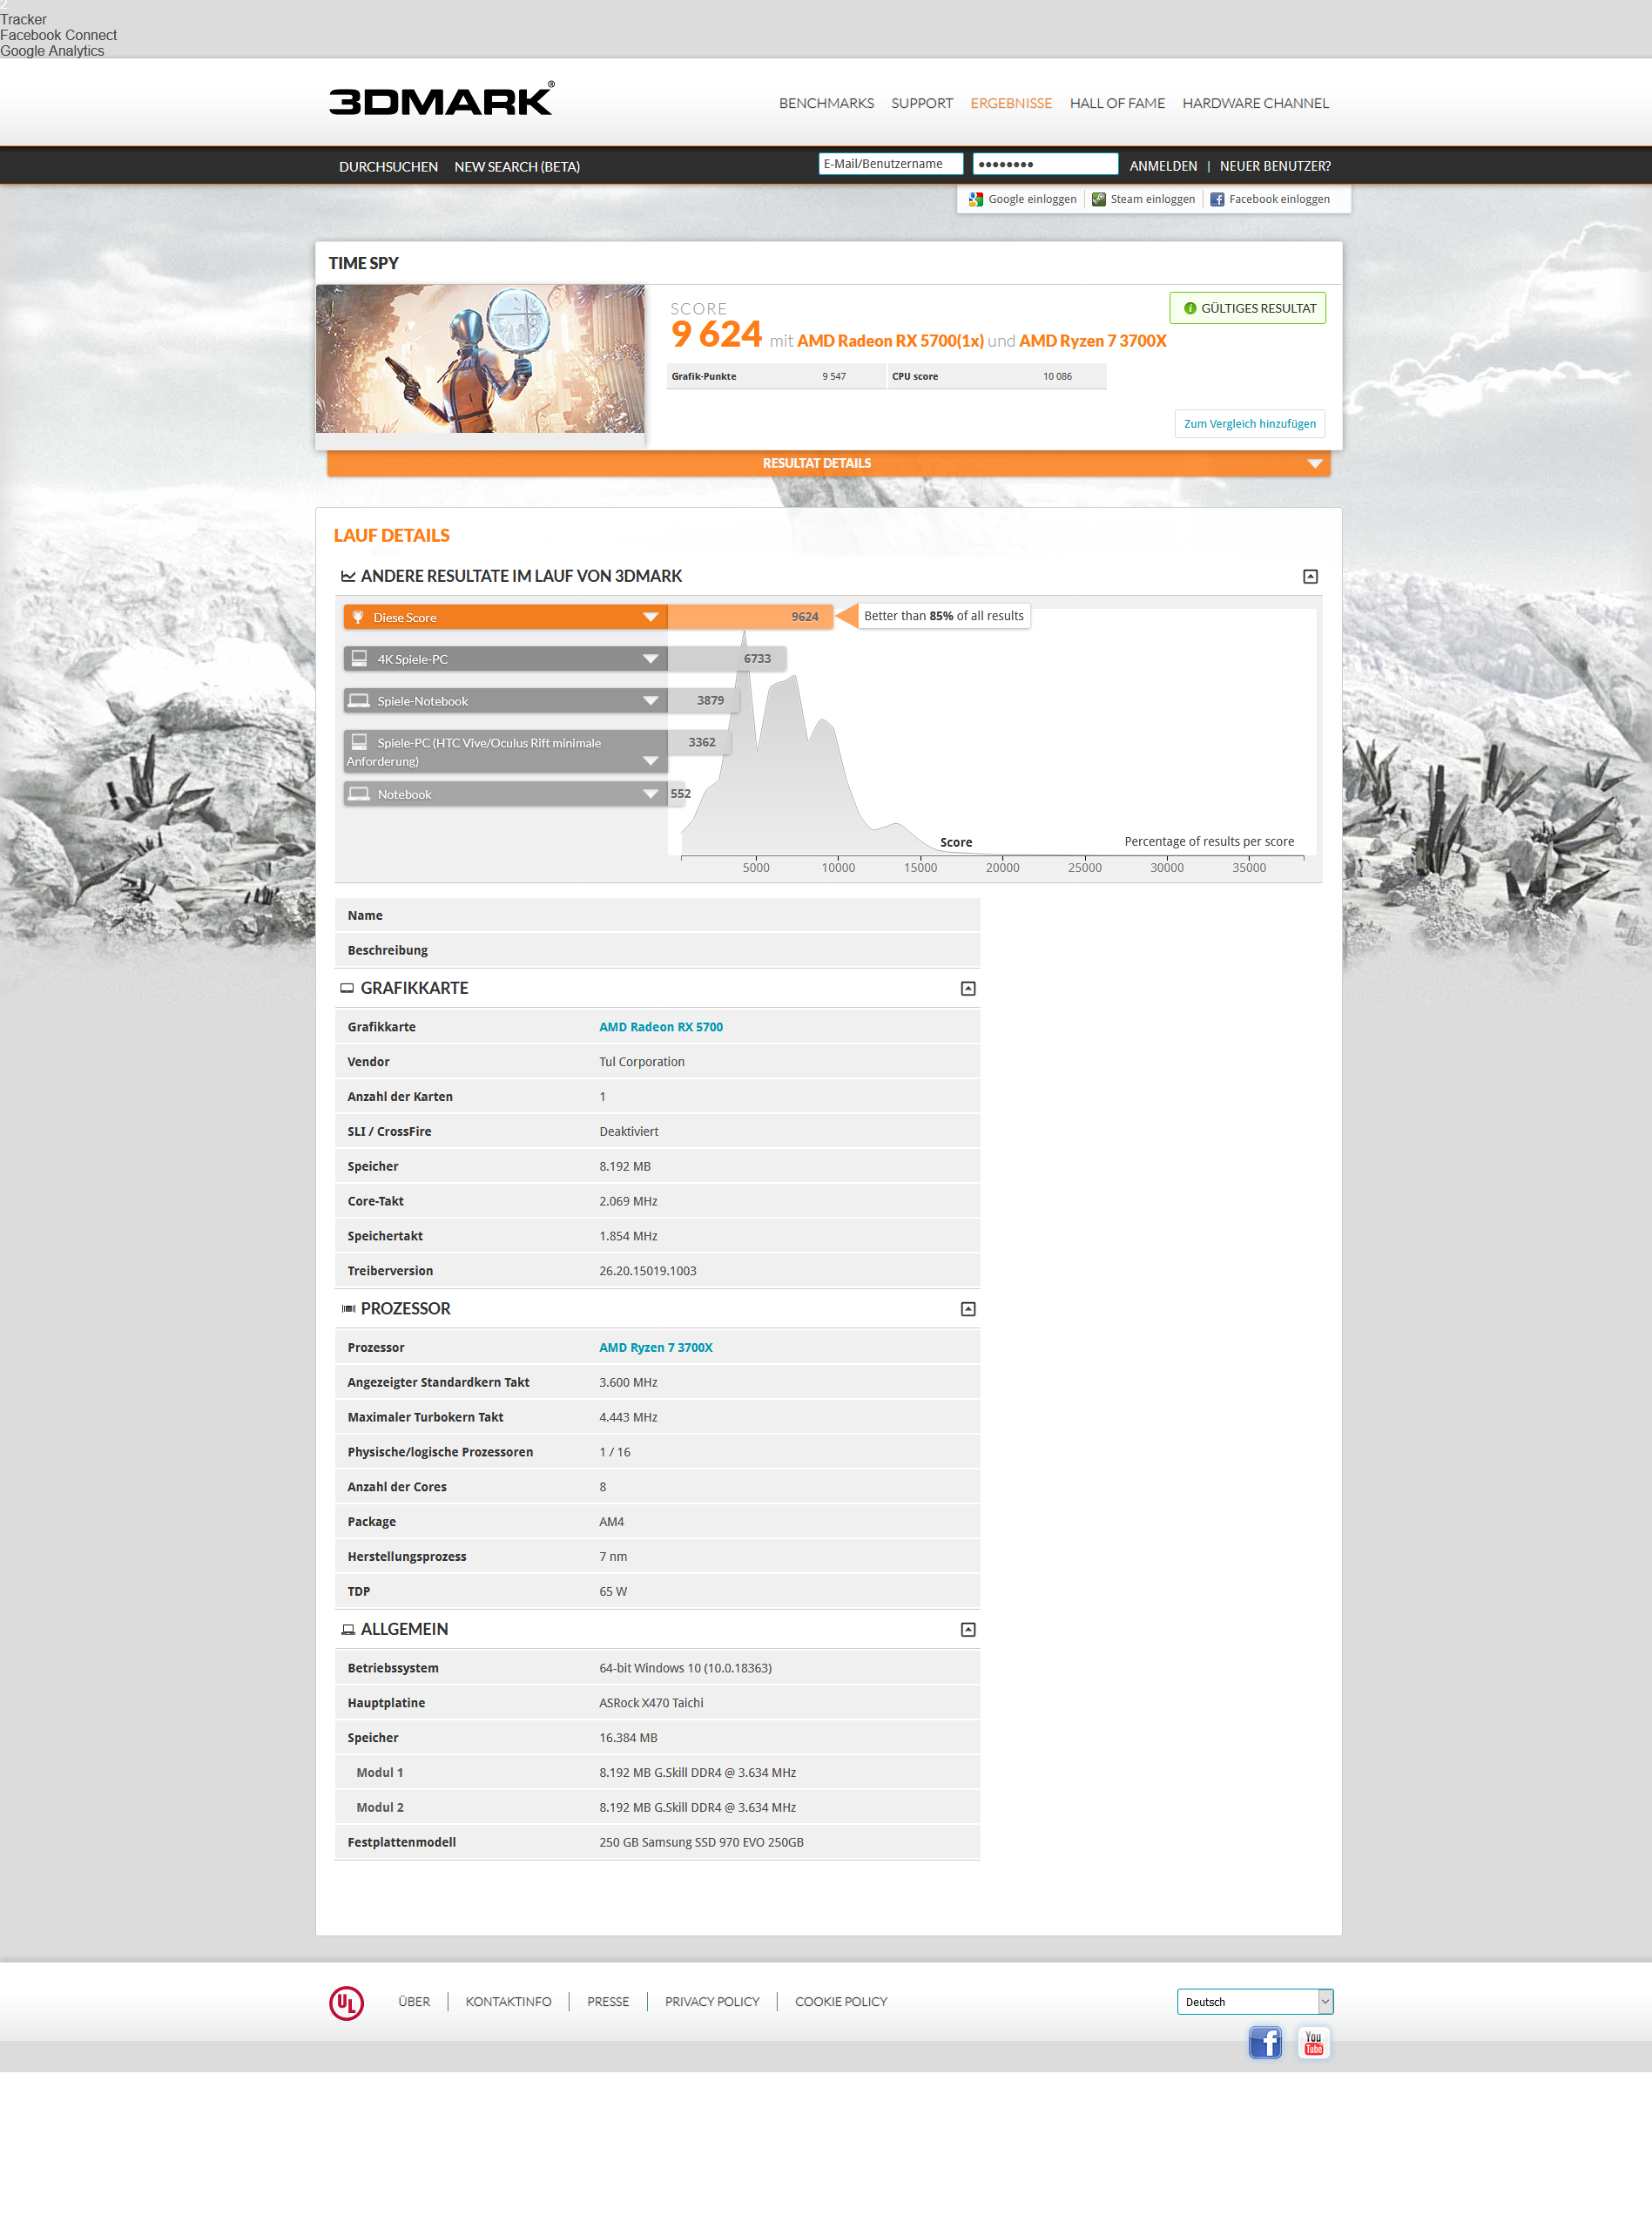The width and height of the screenshot is (1652, 2236).
Task: Click the Grafik-Punkte value 9 547
Action: [834, 377]
